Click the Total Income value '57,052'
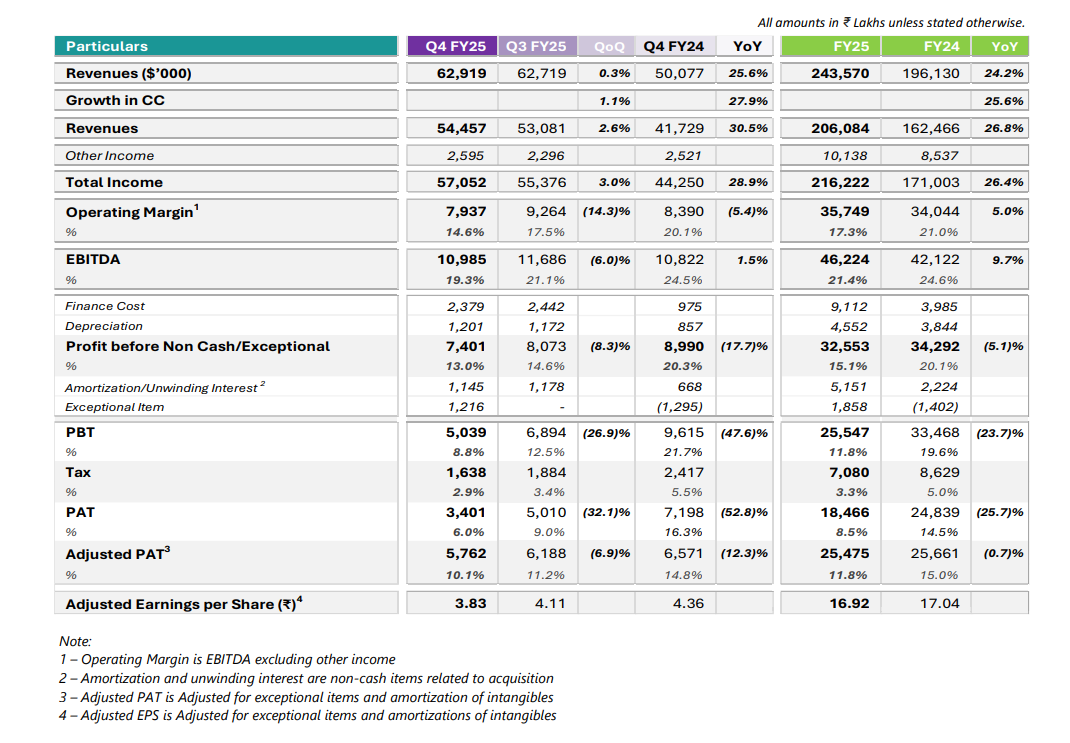 (461, 182)
